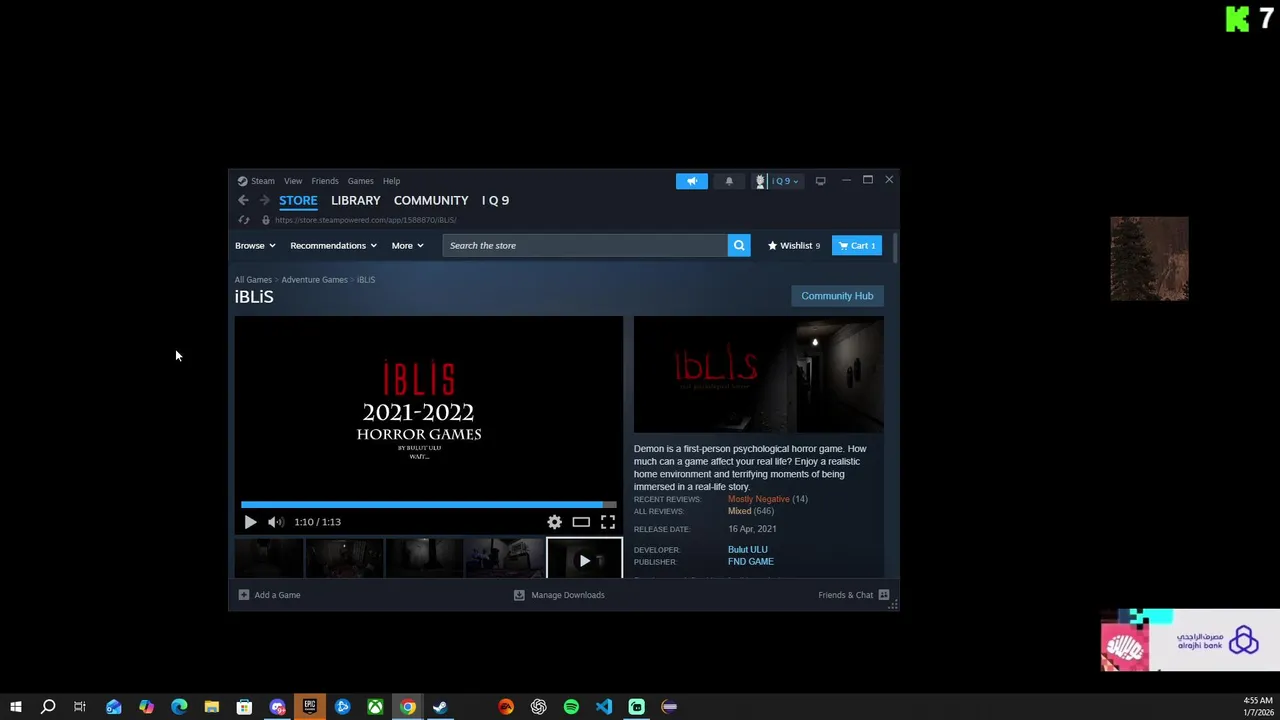The image size is (1280, 720).
Task: Open Xbox app from the taskbar
Action: [x=375, y=707]
